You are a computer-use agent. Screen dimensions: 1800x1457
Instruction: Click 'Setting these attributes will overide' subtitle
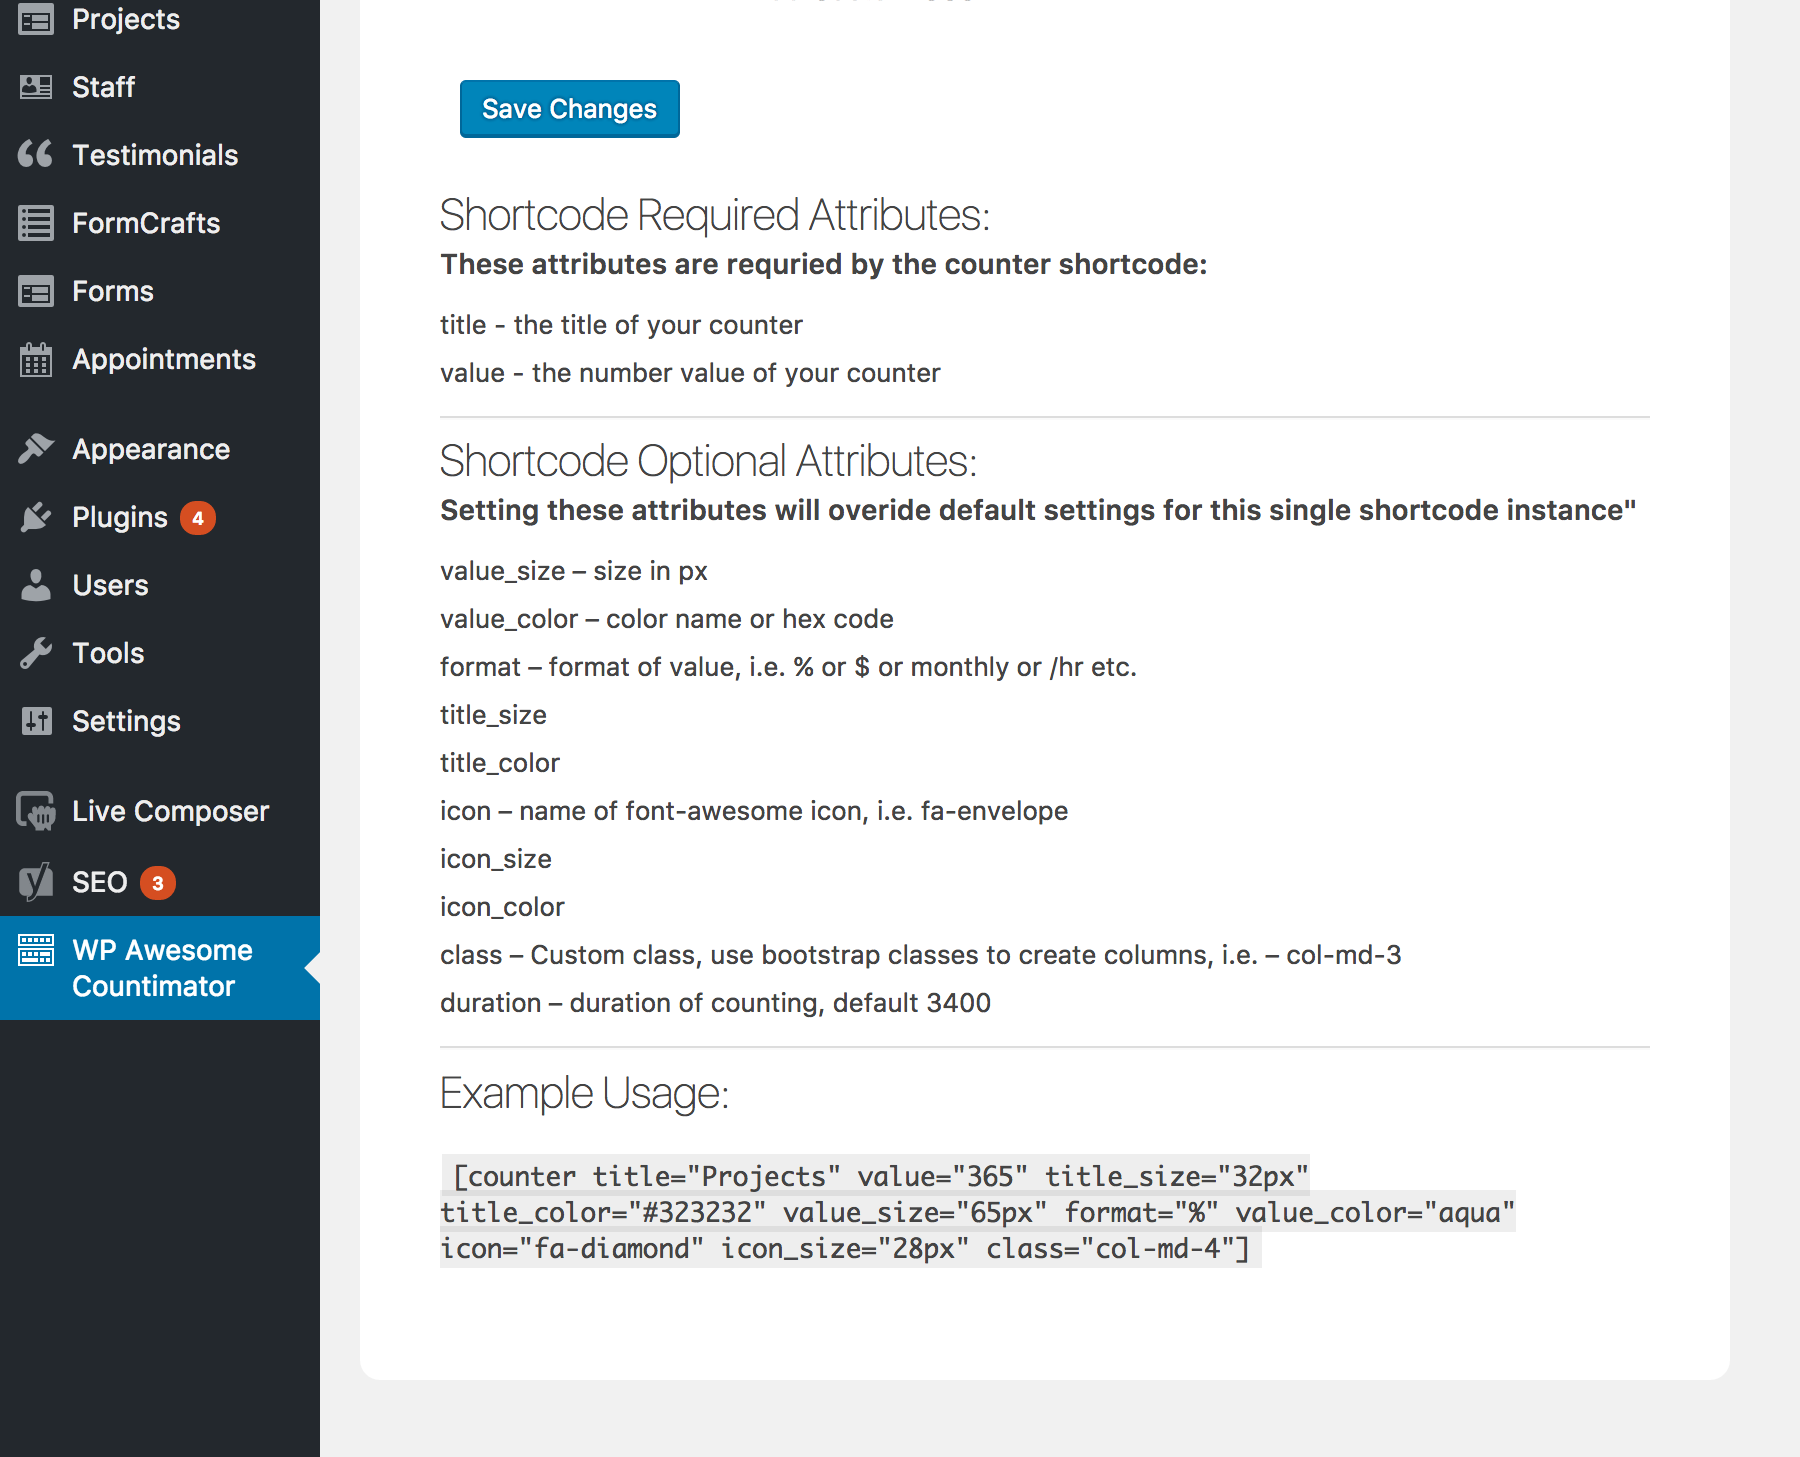coord(1038,510)
